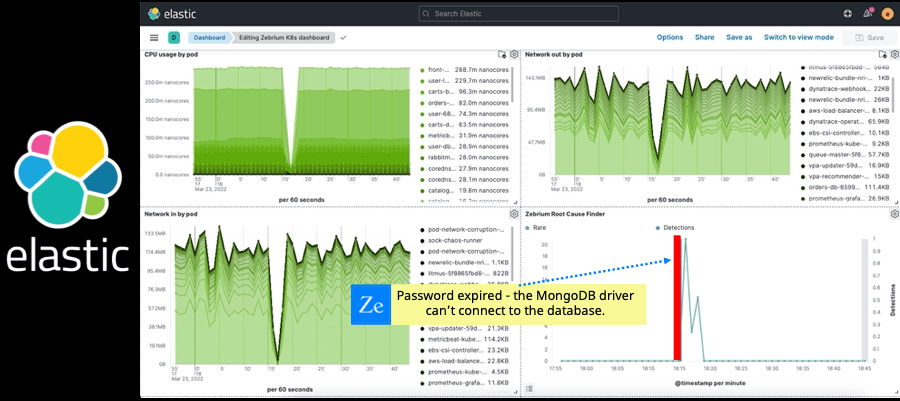Select metricb 31.9m nanocores legend entry
900x401 pixels.
464,135
